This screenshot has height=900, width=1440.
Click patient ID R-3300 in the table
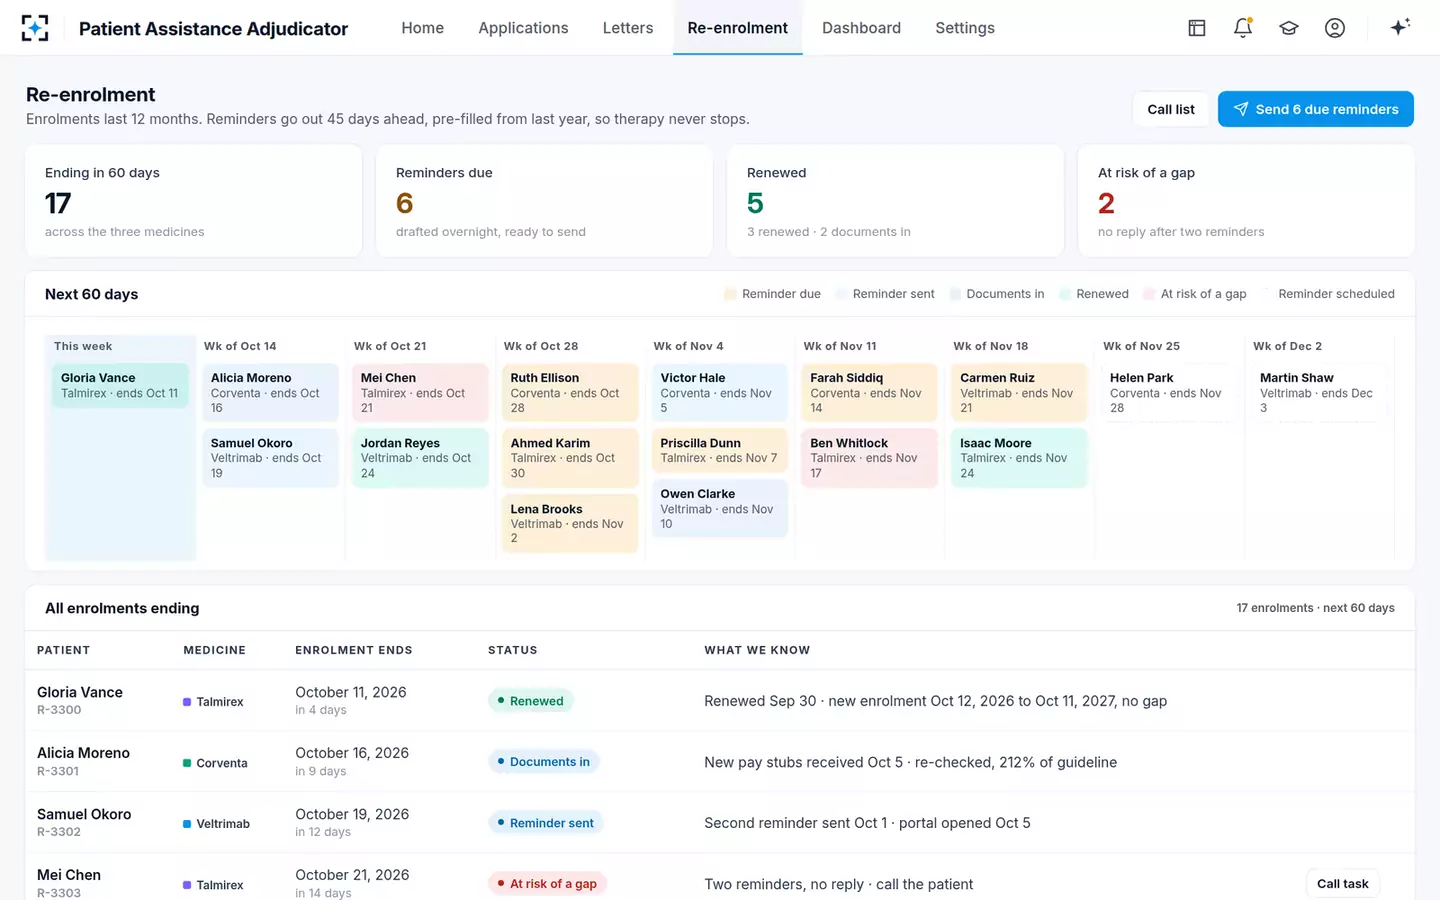tap(59, 710)
